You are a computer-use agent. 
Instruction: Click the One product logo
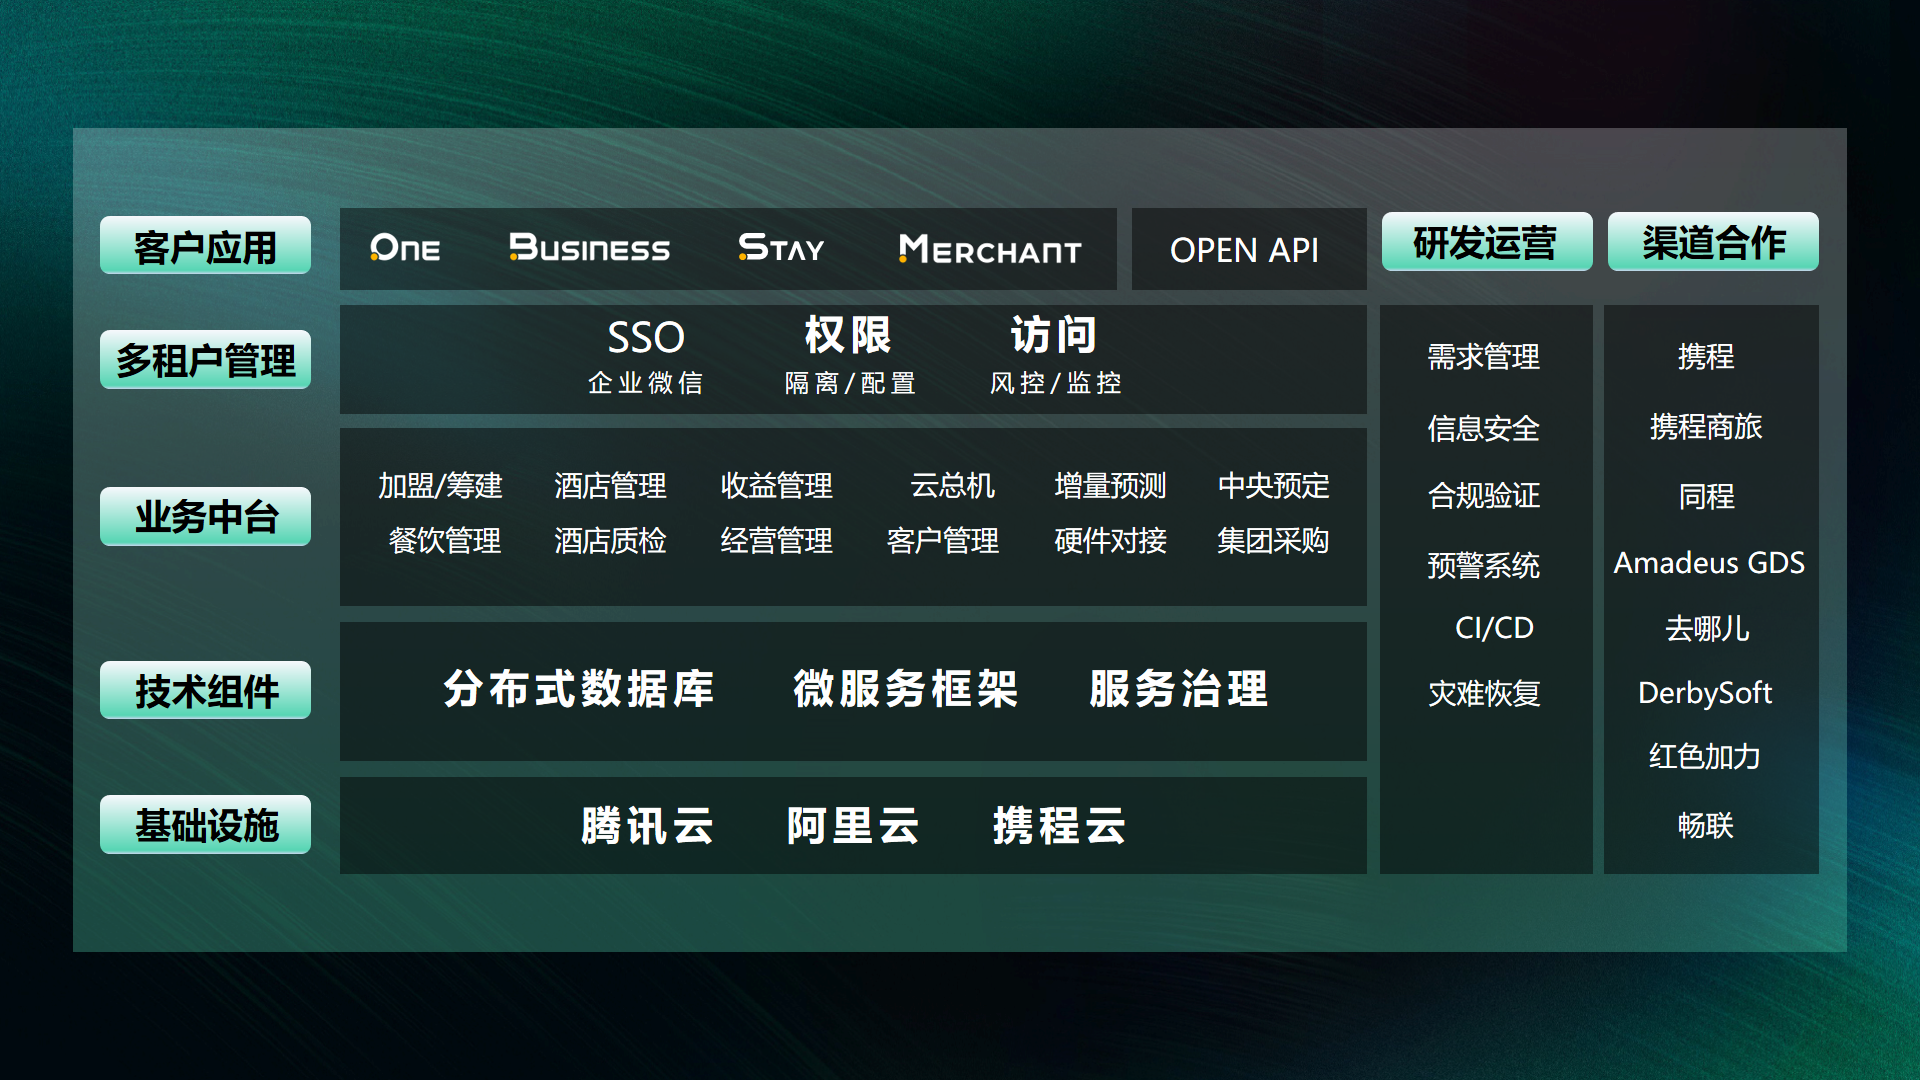pyautogui.click(x=405, y=248)
